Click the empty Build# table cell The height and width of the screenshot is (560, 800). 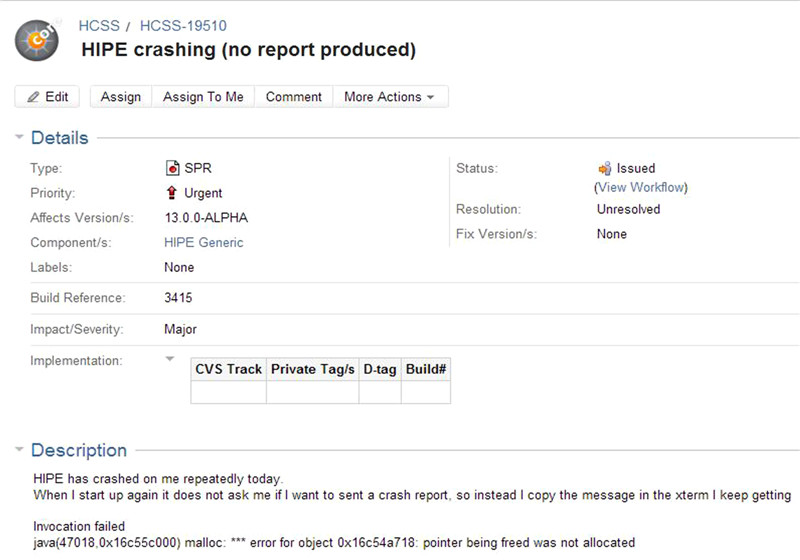click(426, 392)
